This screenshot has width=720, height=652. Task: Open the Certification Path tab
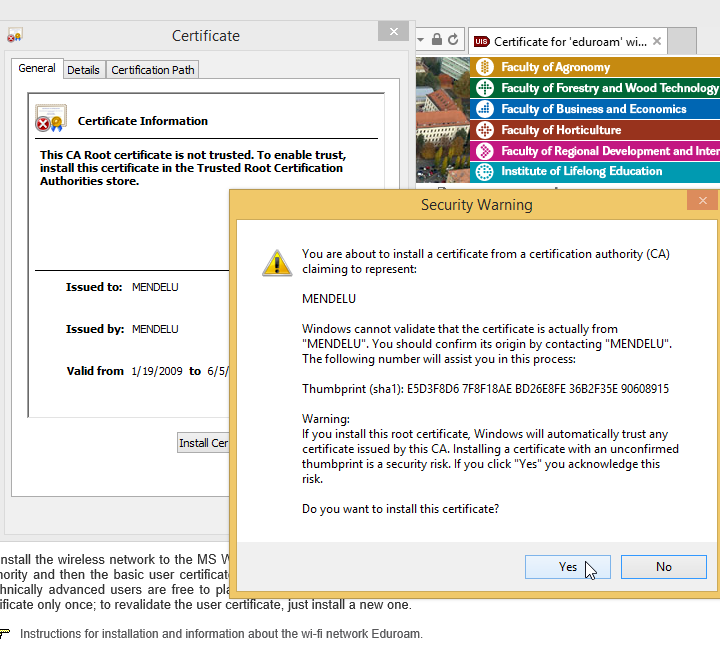coord(152,70)
